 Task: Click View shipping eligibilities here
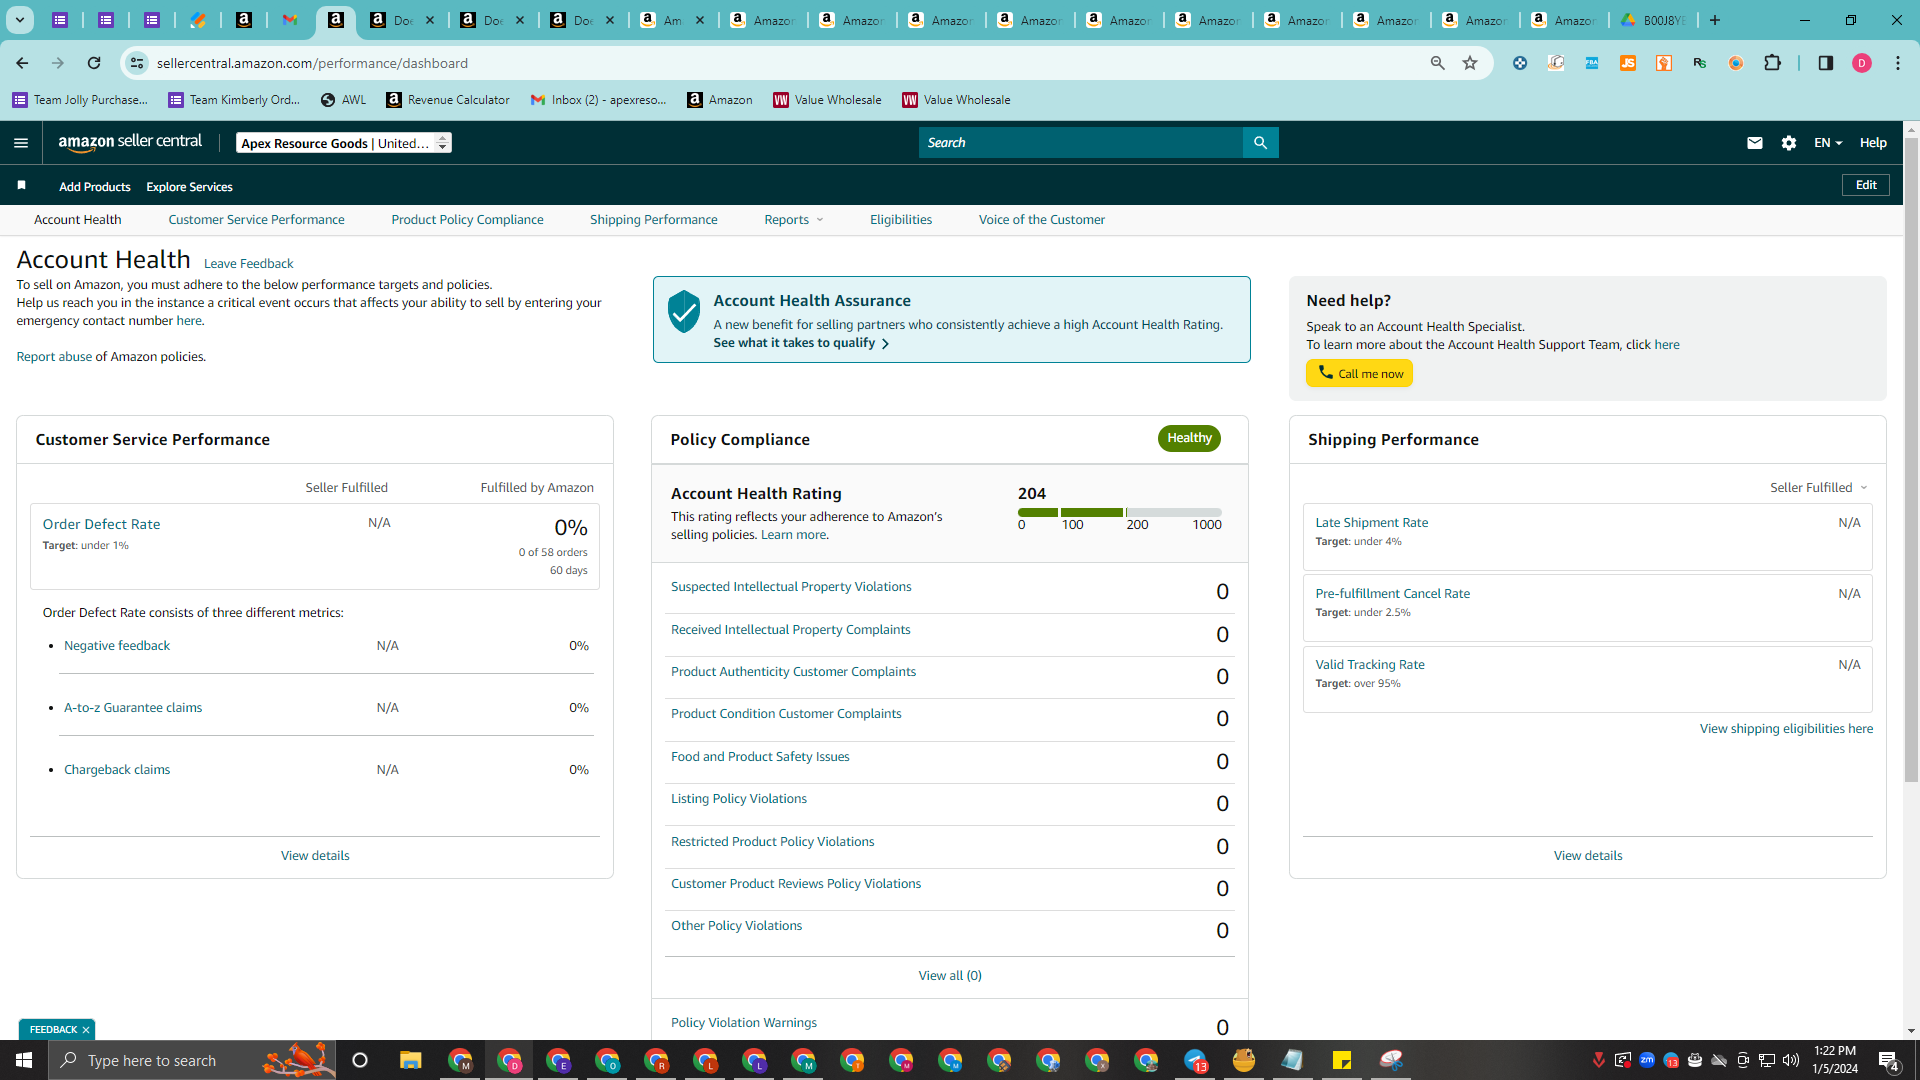coord(1786,729)
